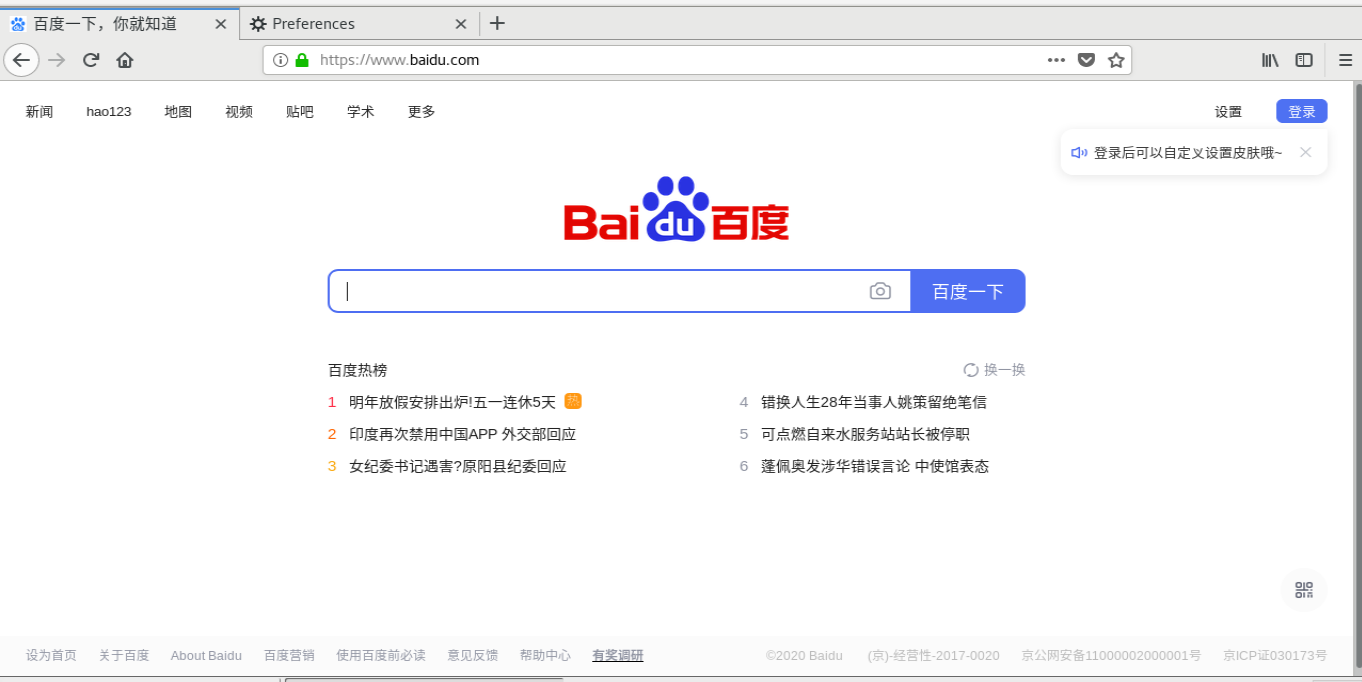Click 帮助中心 footer link
The width and height of the screenshot is (1362, 682).
pyautogui.click(x=545, y=656)
